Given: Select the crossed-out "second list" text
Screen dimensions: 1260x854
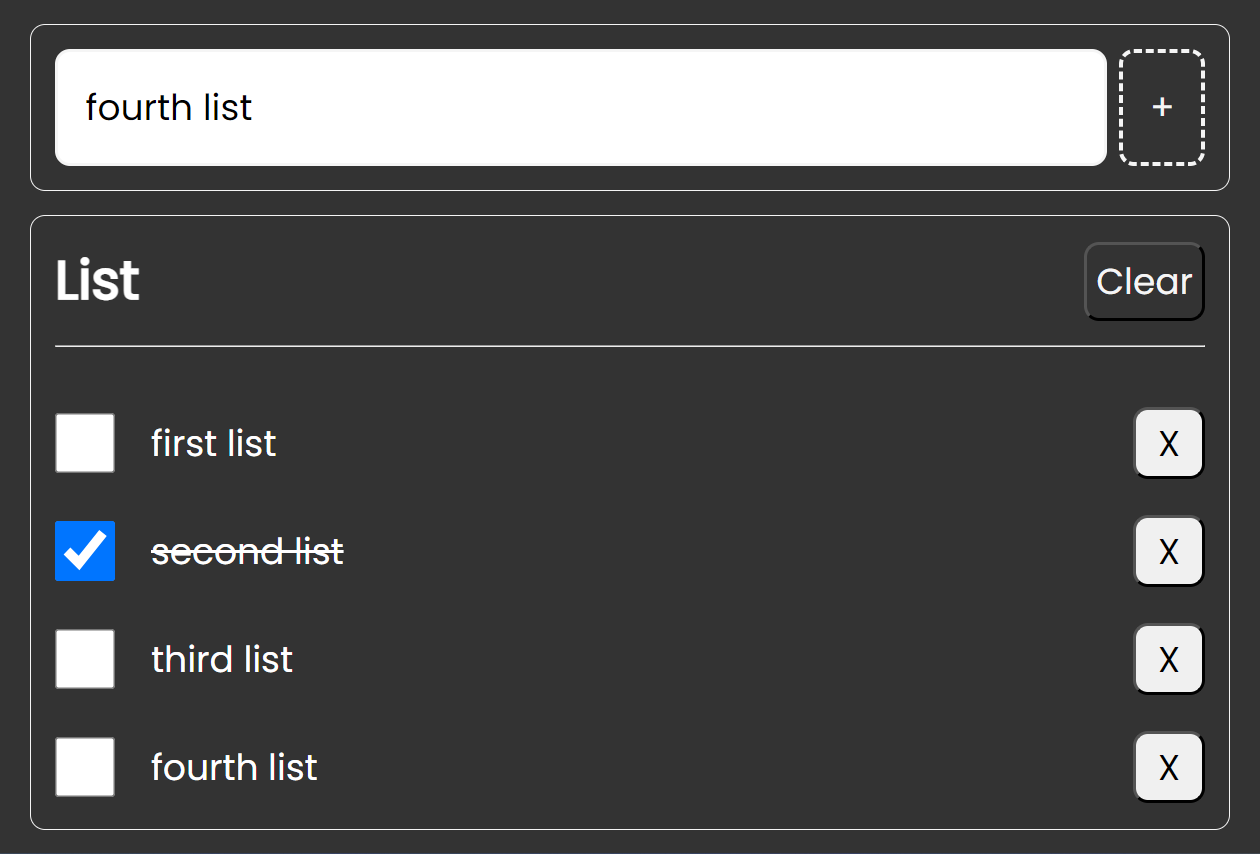Looking at the screenshot, I should coord(247,551).
